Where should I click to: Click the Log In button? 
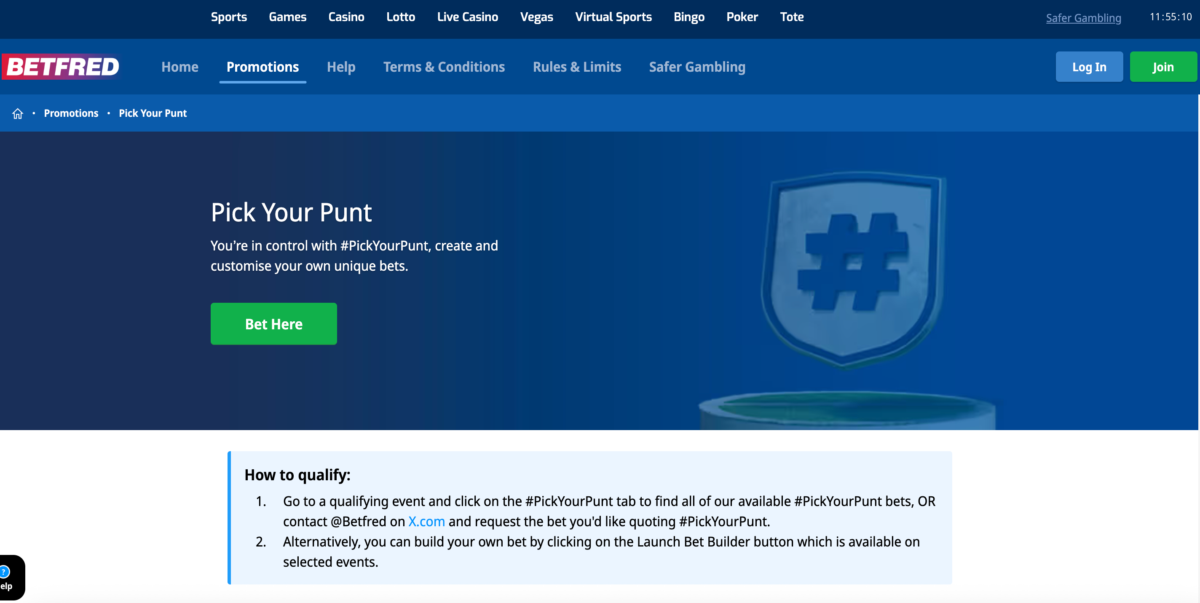[1089, 67]
